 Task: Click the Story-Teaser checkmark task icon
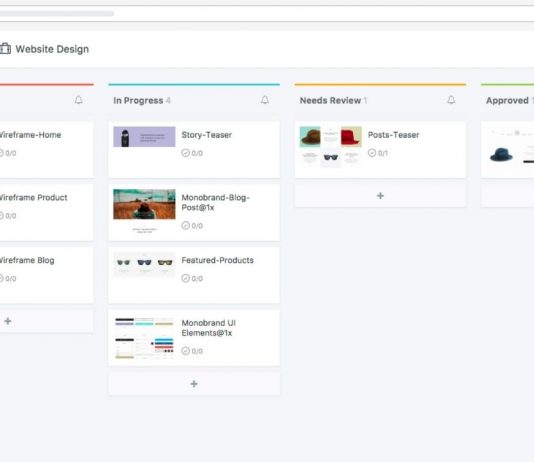(186, 153)
